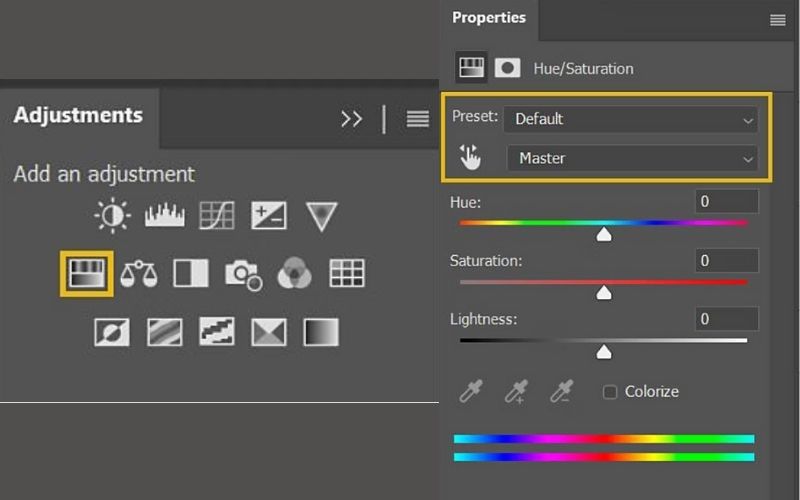Click the 'Add an adjustment' text
Viewport: 800px width, 500px height.
point(104,174)
